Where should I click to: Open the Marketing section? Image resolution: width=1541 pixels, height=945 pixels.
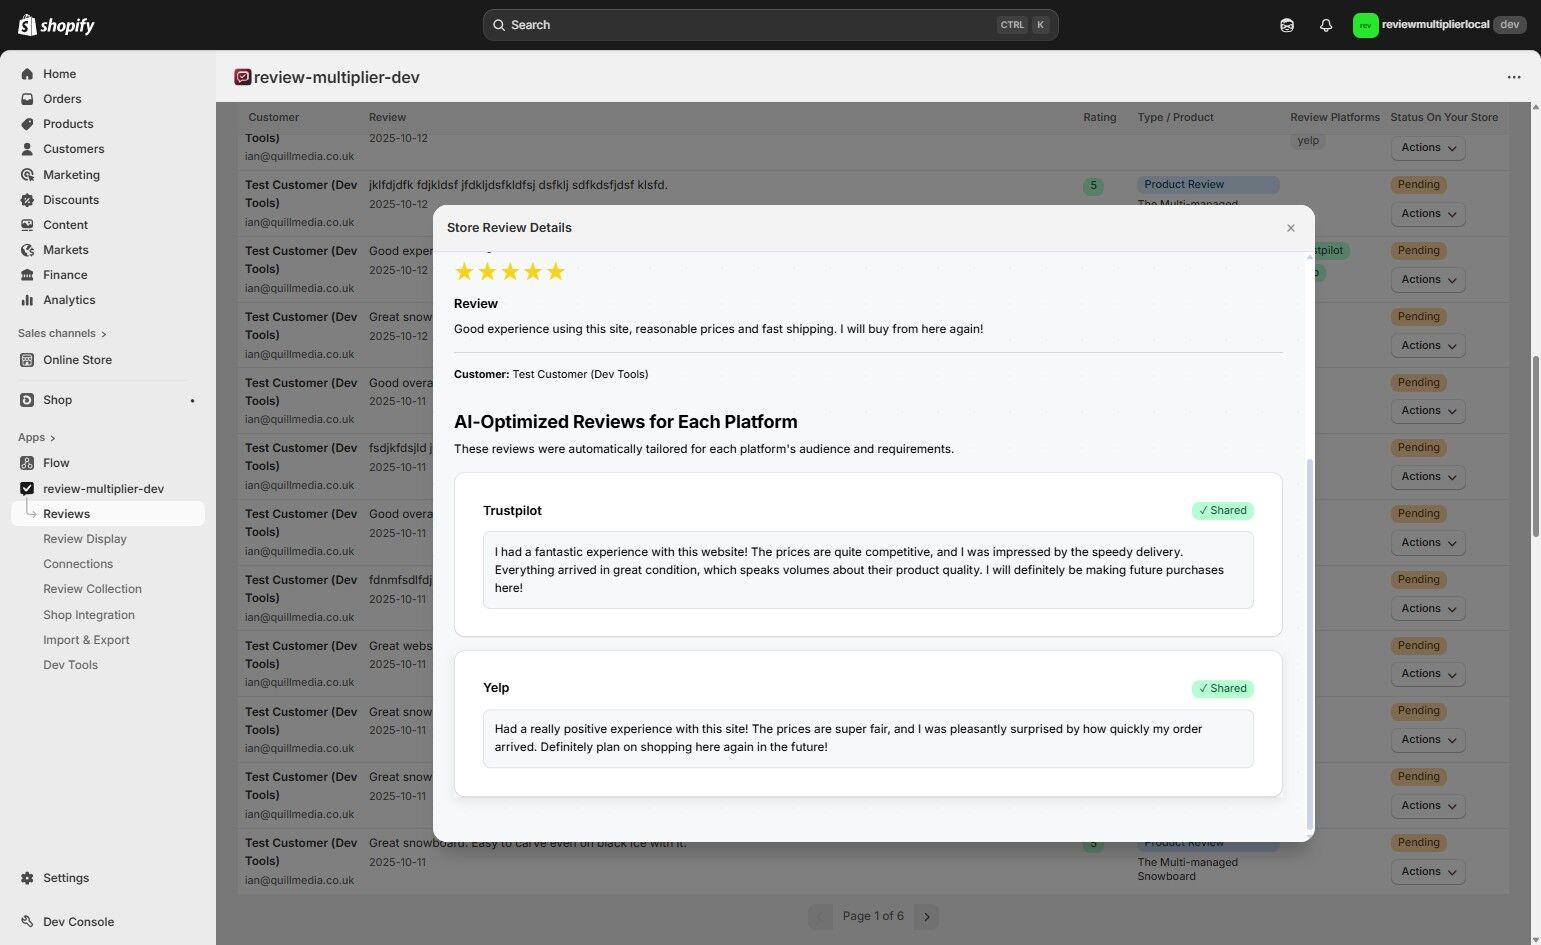(71, 174)
